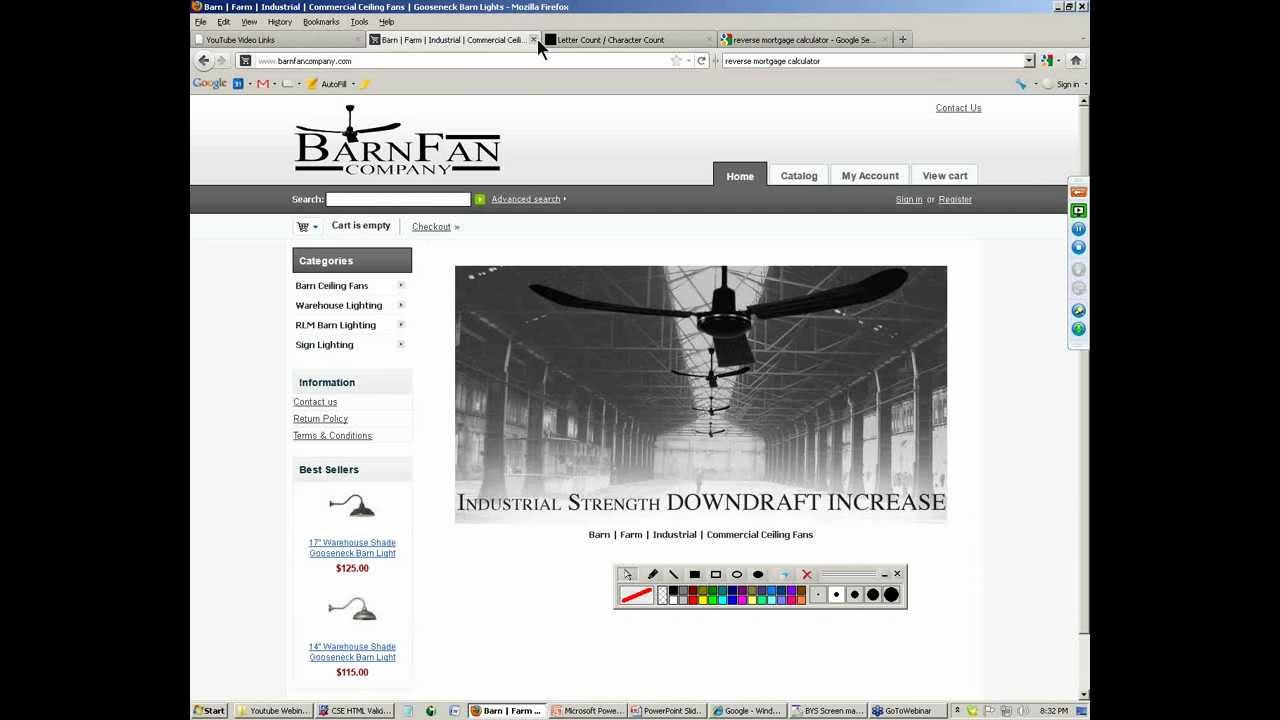Click the bookmark star in the address bar

(676, 61)
